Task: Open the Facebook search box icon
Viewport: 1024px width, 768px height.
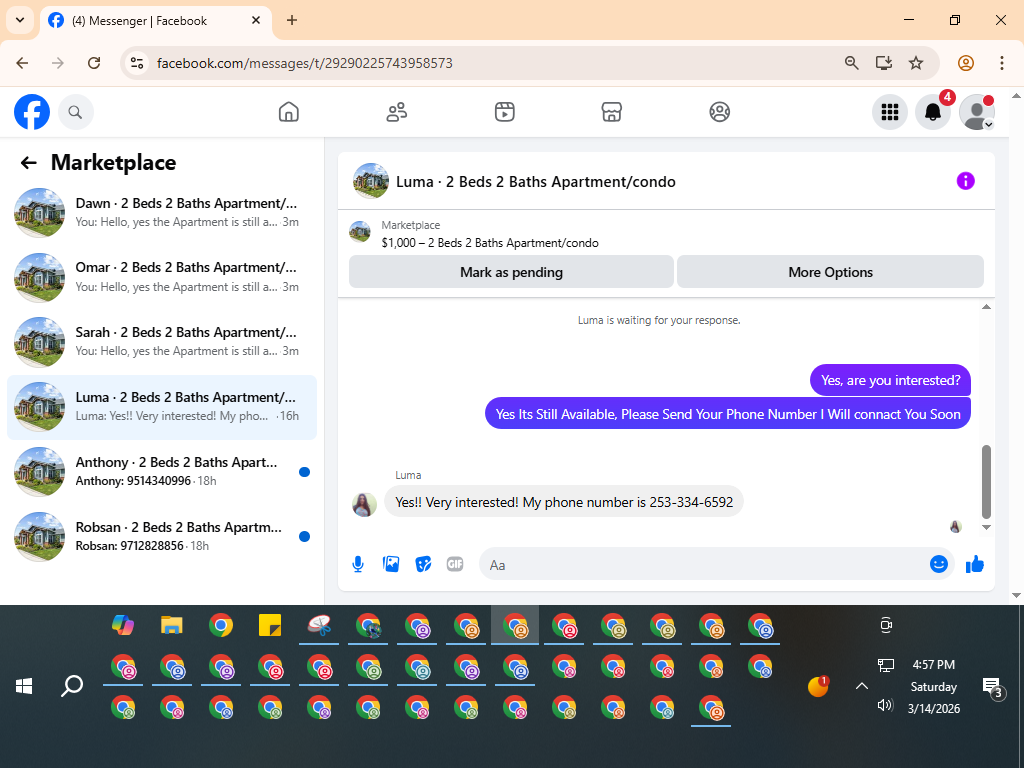Action: (x=76, y=112)
